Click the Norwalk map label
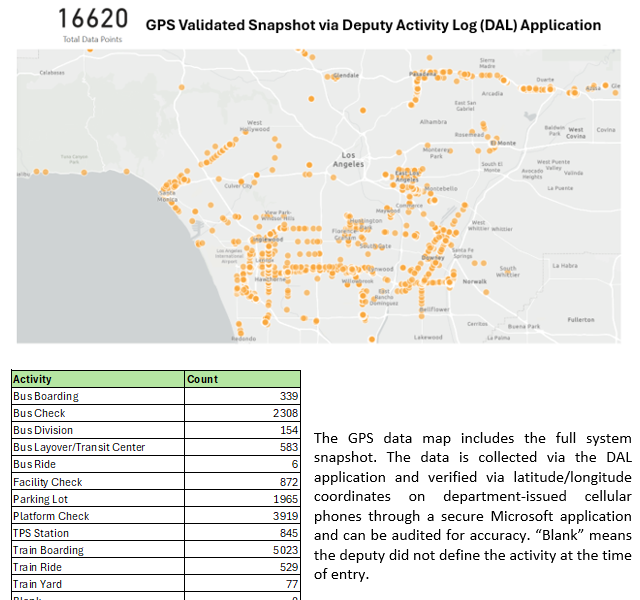Viewport: 640px width, 600px height. pos(474,282)
